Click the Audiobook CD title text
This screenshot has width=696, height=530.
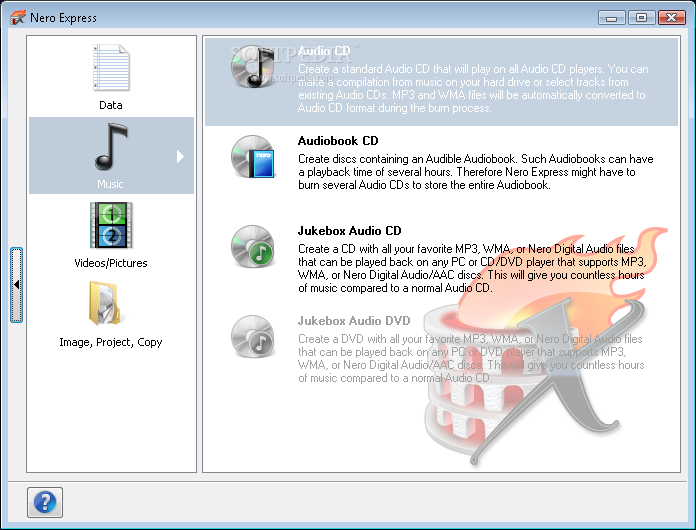click(337, 141)
